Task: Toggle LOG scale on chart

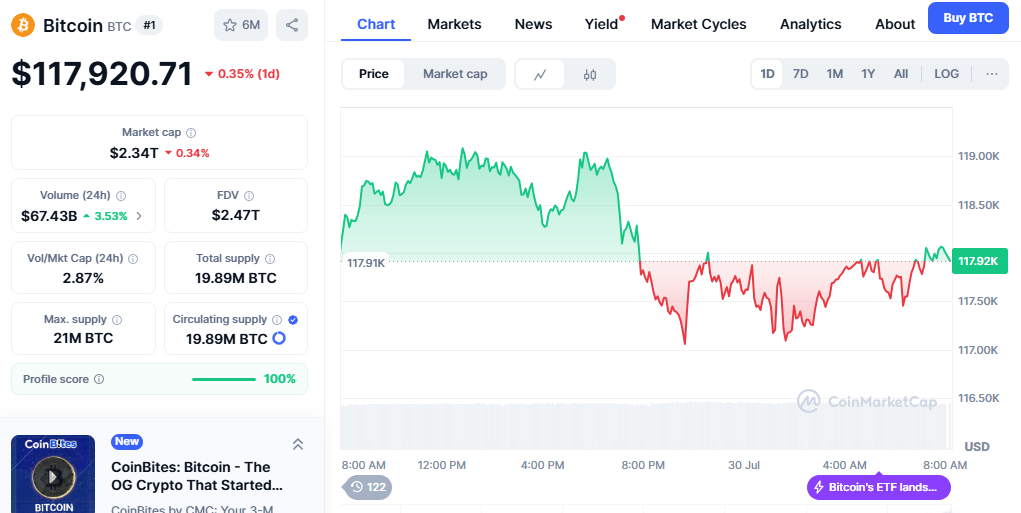Action: [946, 74]
